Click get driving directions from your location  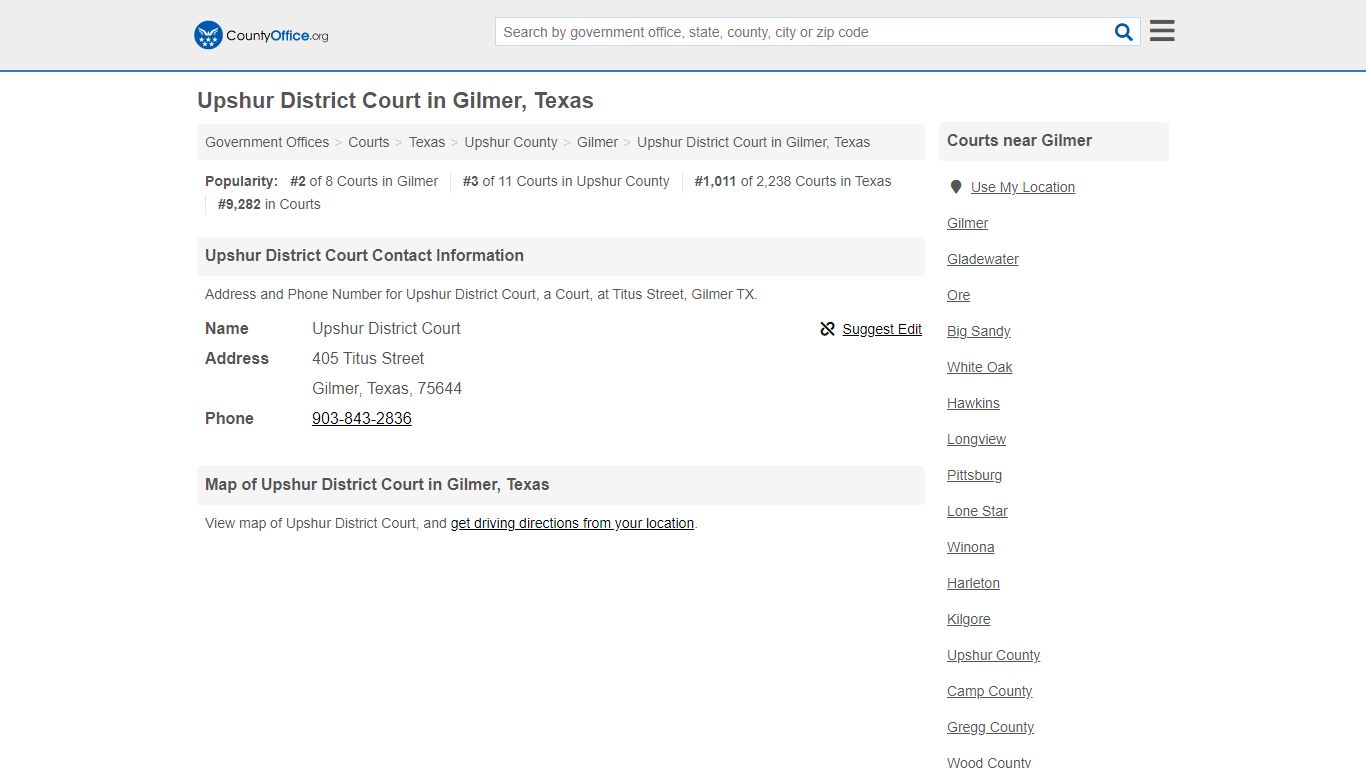pos(572,523)
